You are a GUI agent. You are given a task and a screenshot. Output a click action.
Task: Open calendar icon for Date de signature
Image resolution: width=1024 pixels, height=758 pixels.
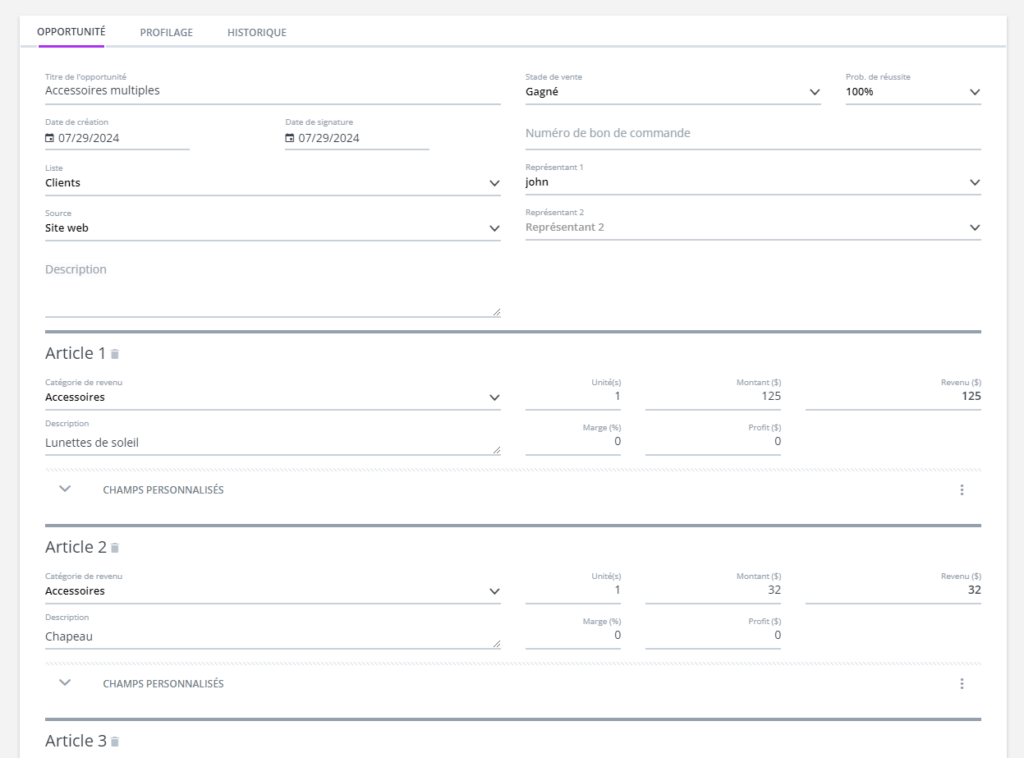[x=290, y=138]
